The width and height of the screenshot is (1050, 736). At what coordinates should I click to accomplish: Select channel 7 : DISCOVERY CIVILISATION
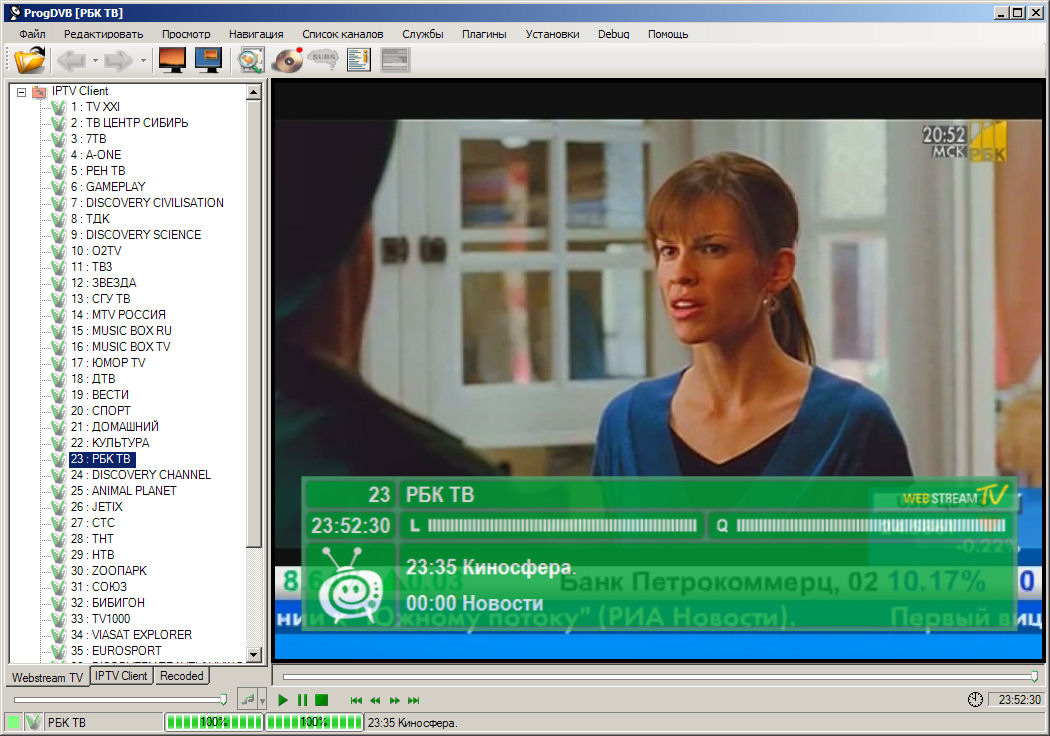(x=147, y=203)
